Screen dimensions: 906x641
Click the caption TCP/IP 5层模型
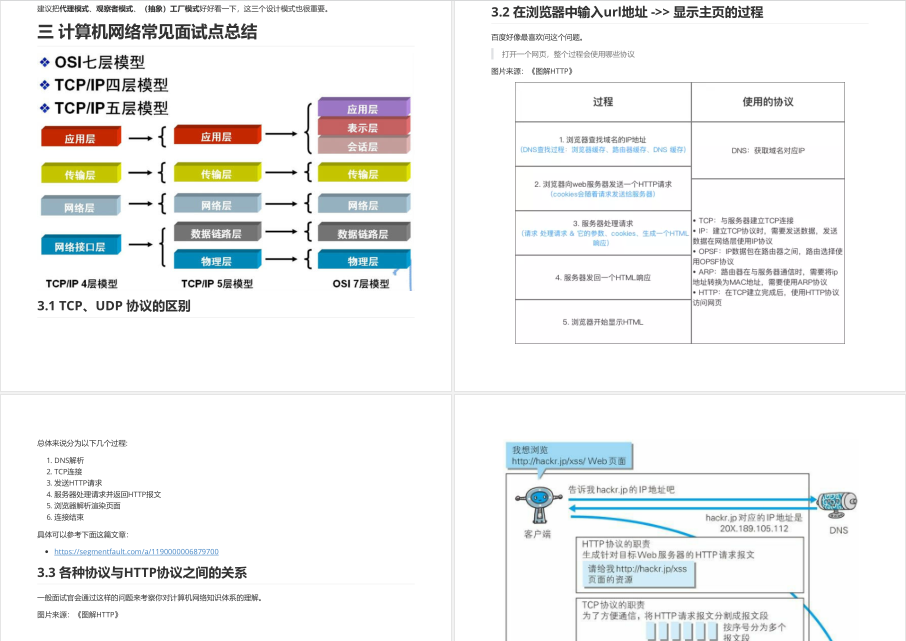pyautogui.click(x=217, y=284)
